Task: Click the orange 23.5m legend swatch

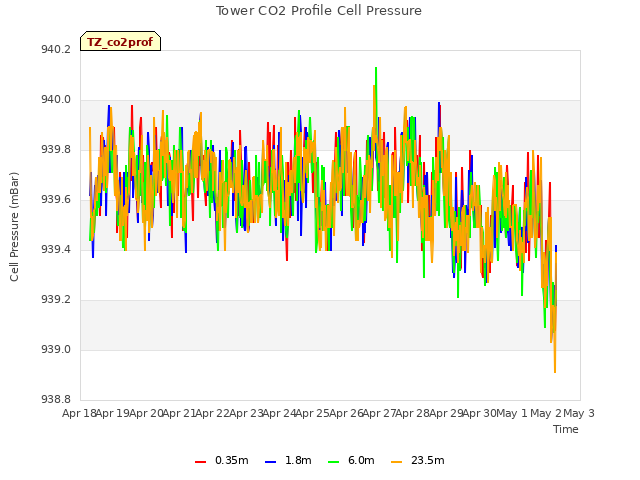Action: click(396, 462)
